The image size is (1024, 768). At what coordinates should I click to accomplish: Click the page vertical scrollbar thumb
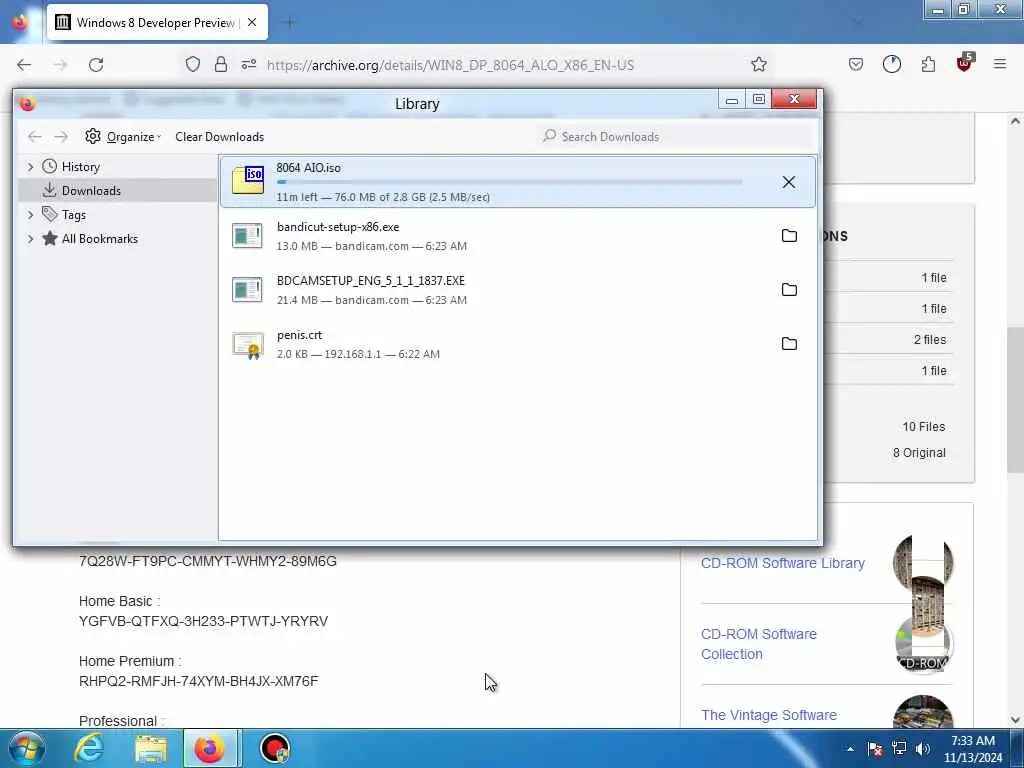[1015, 399]
